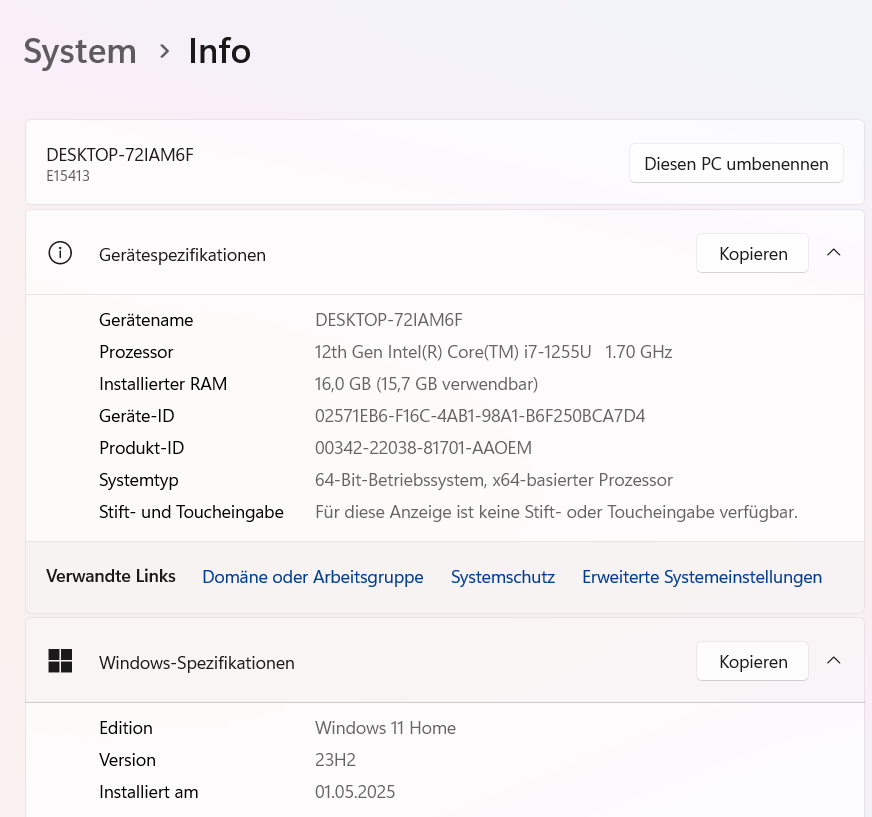
Task: Click the Windows logo icon beside Windows-Spezifikationen
Action: (x=60, y=661)
